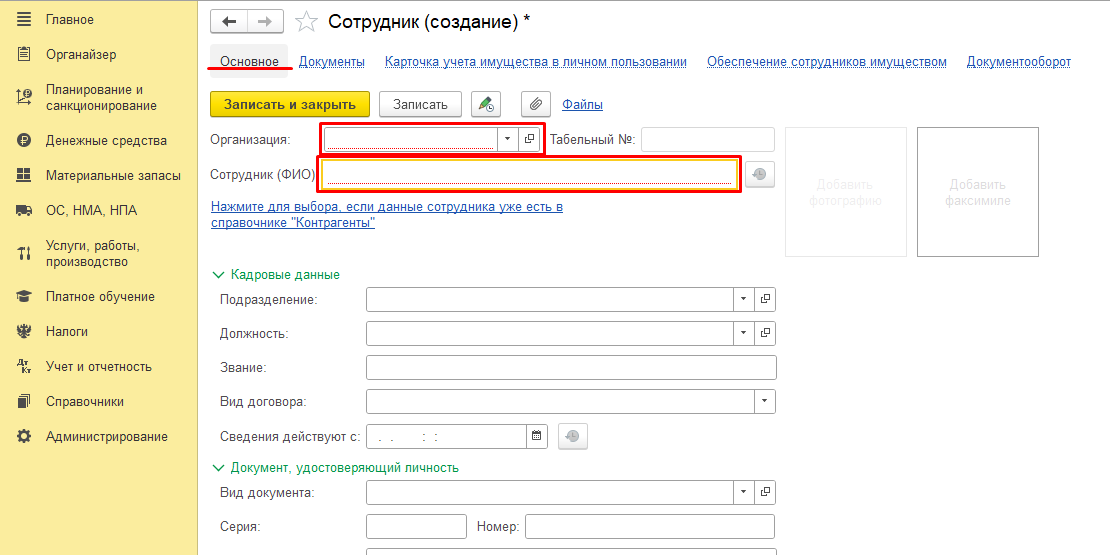
Task: Click the Звание input field
Action: point(571,367)
